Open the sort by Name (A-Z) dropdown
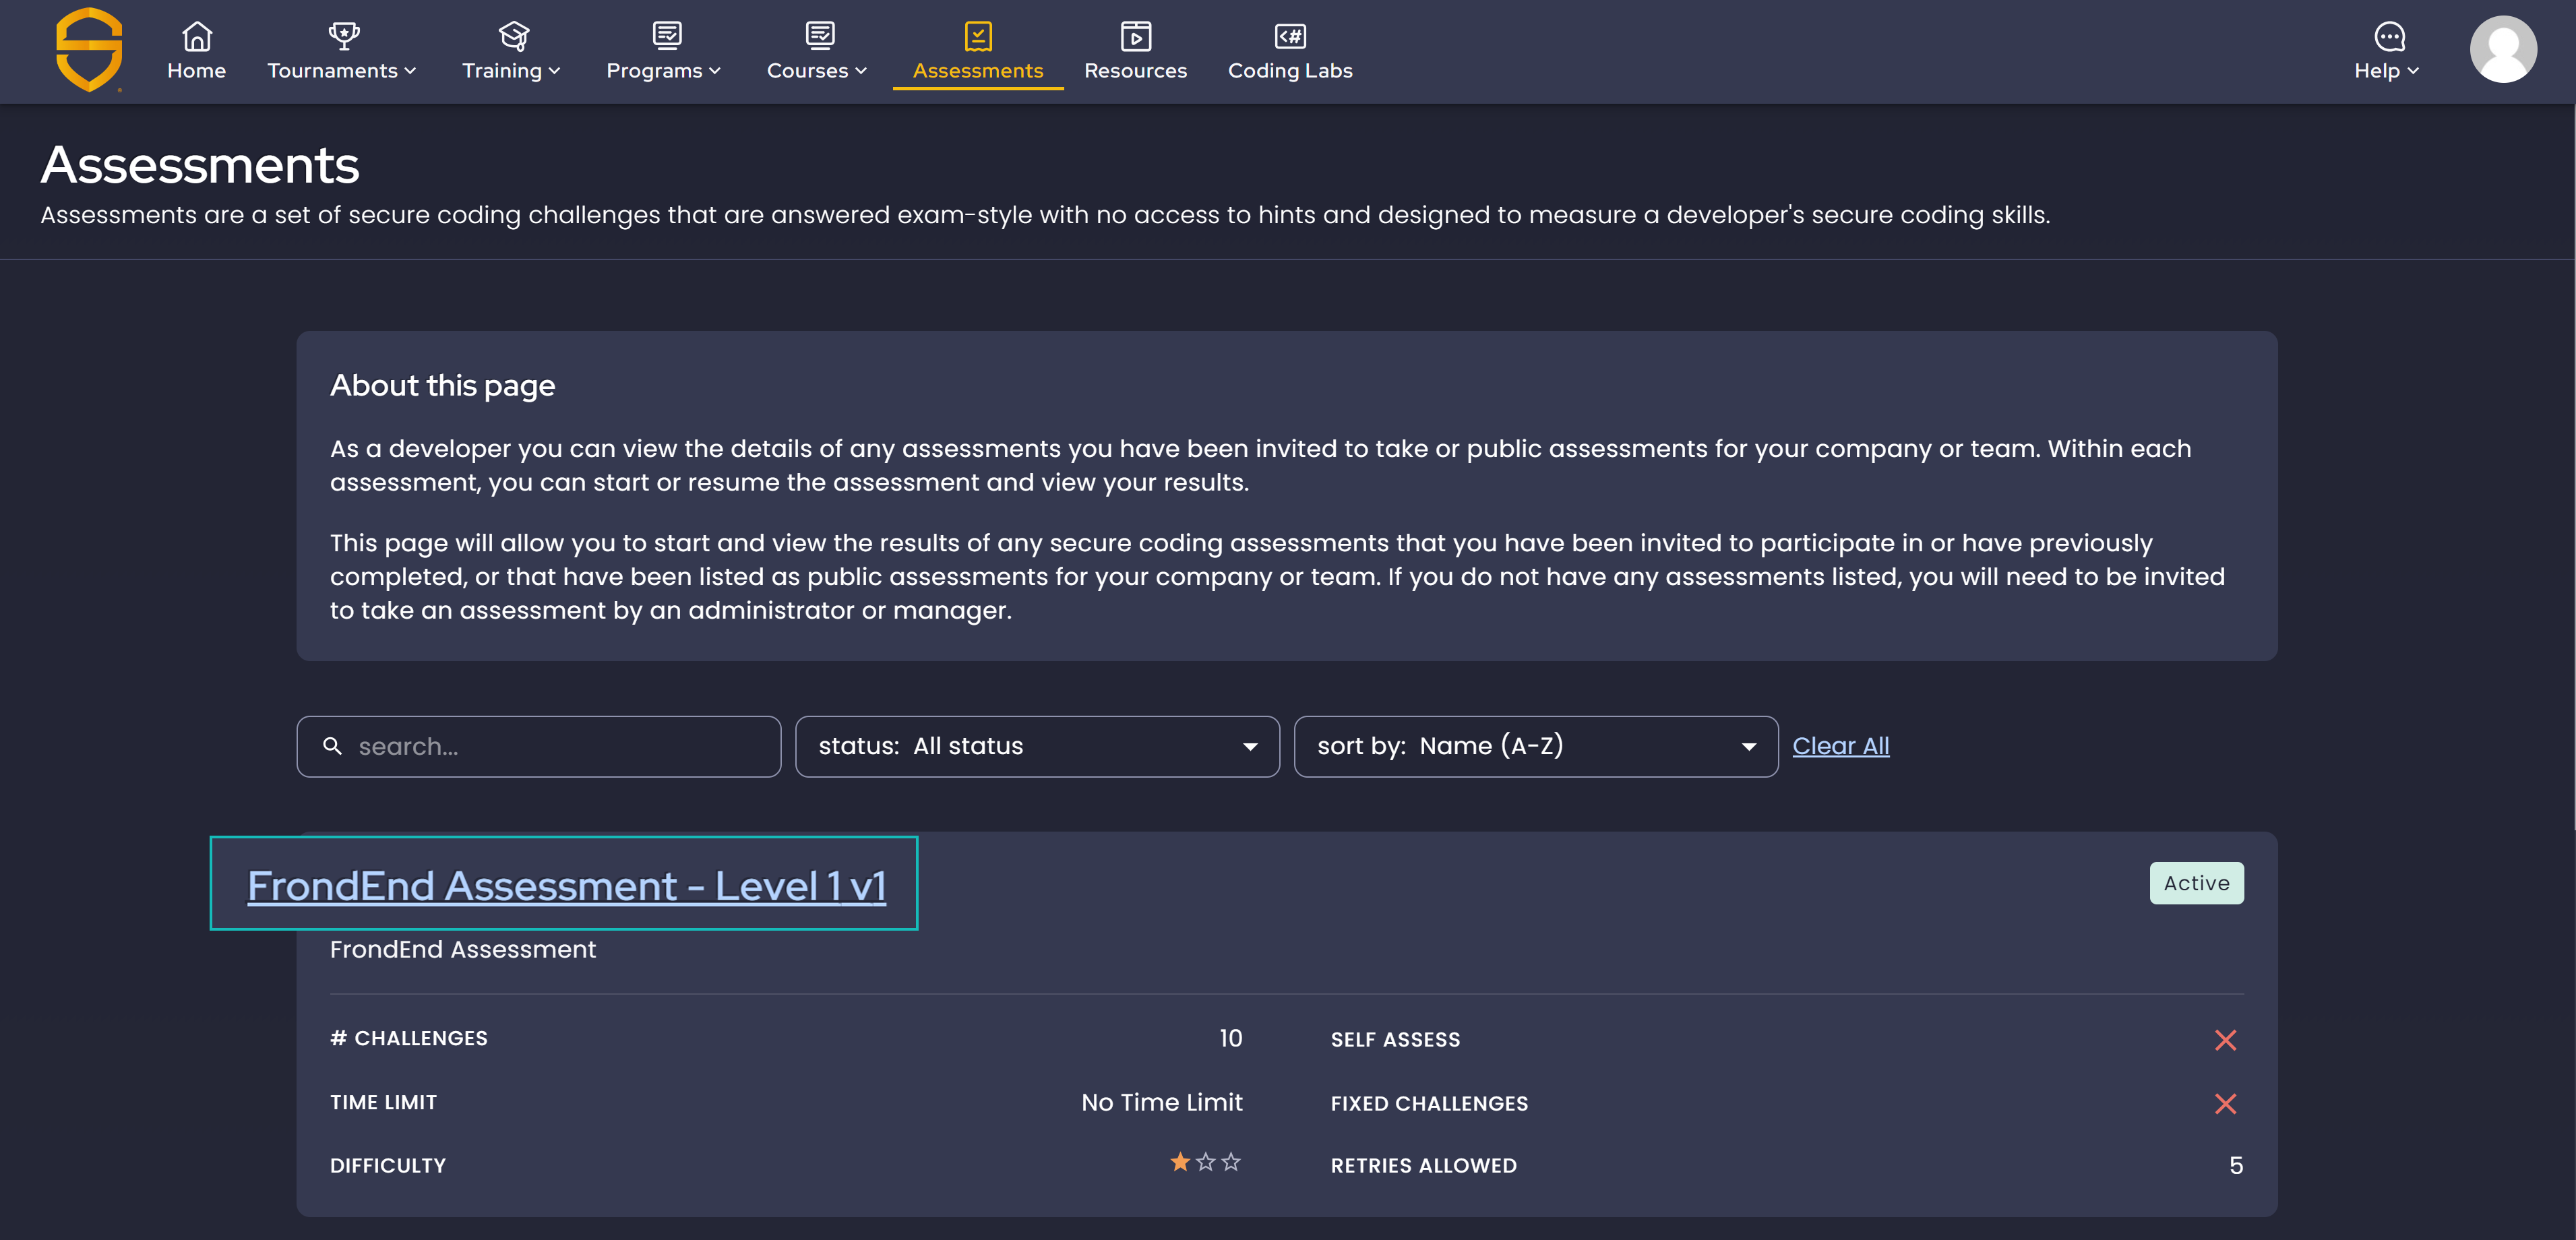2576x1240 pixels. click(1535, 746)
